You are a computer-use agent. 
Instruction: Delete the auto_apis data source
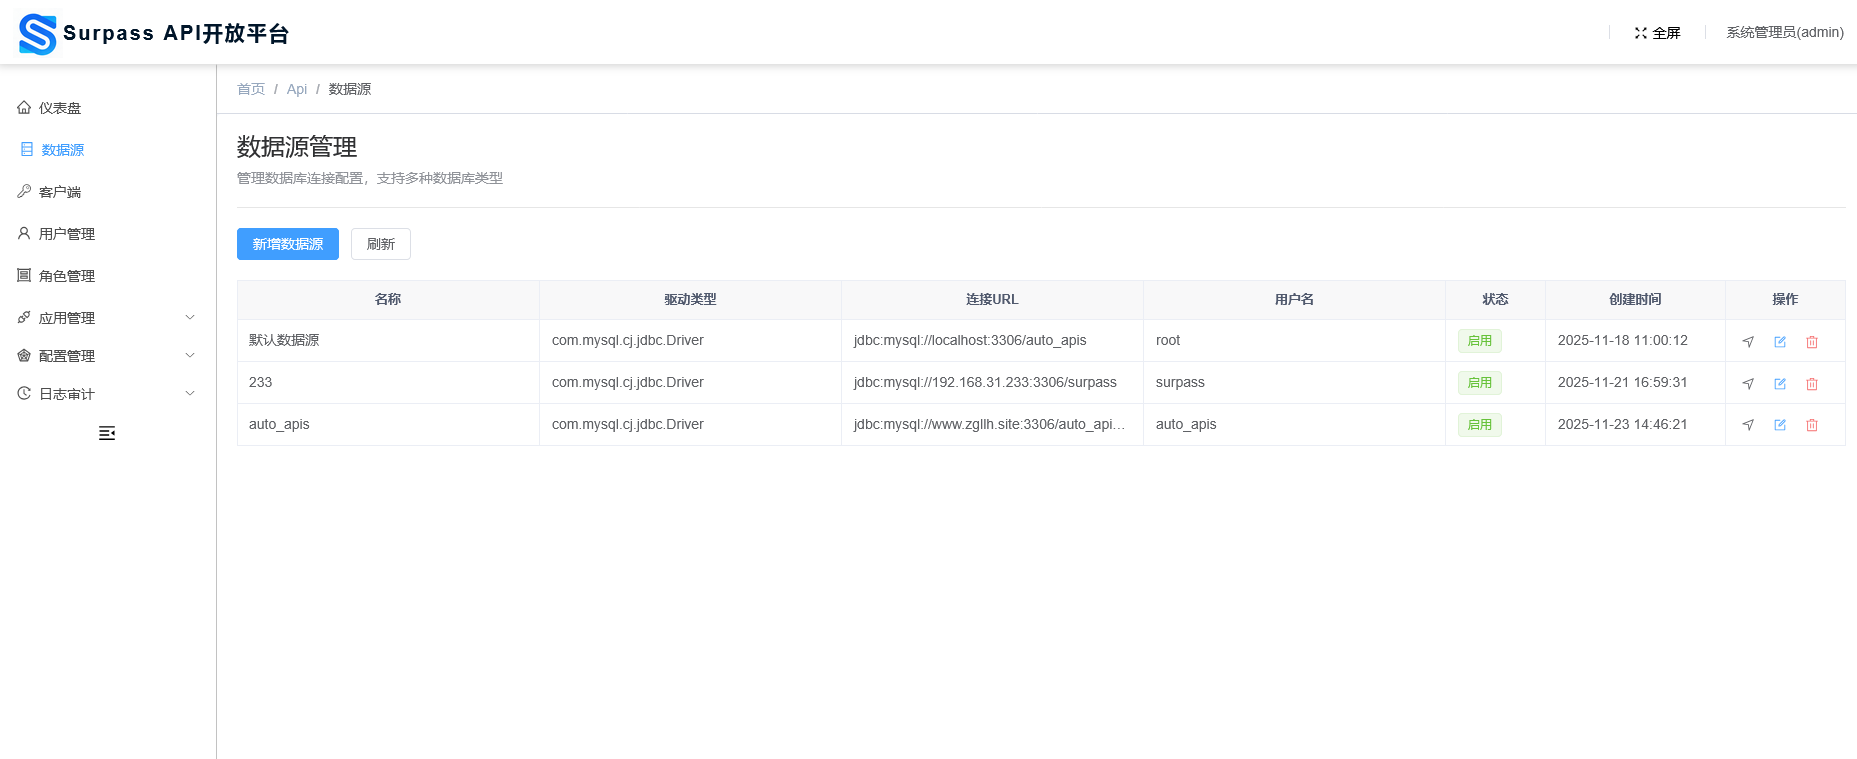coord(1812,425)
